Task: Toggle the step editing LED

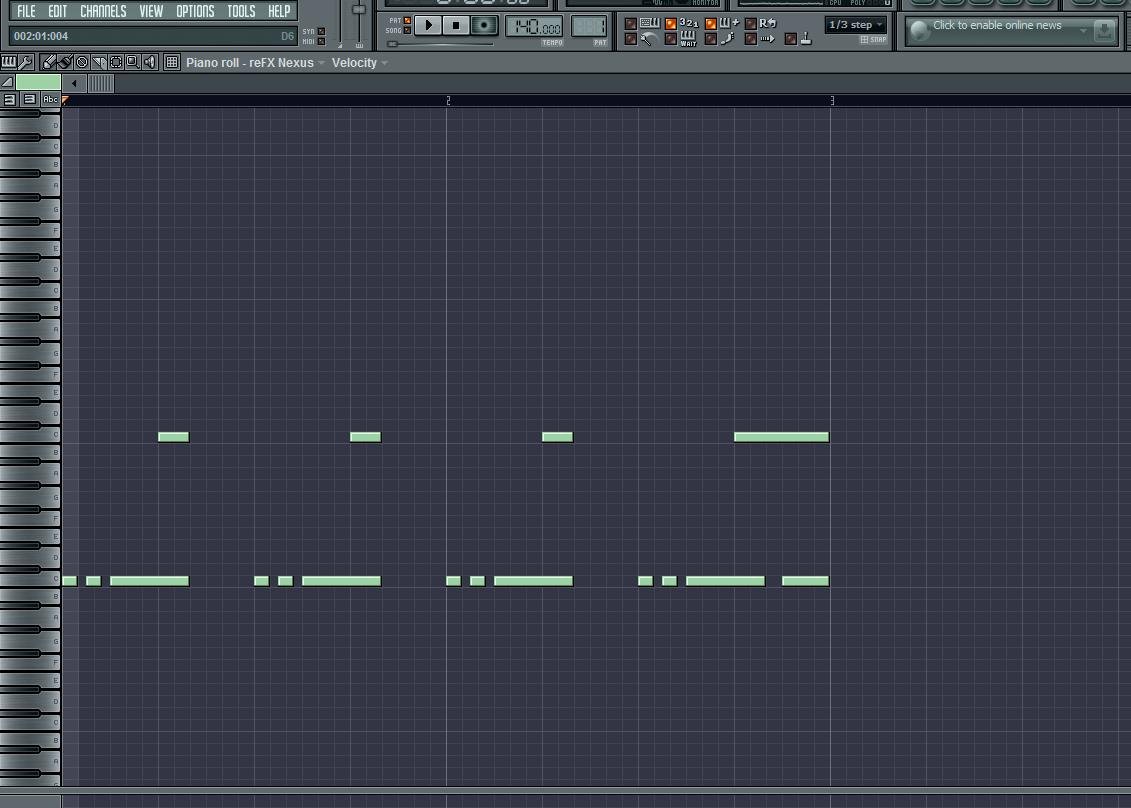Action: coord(710,39)
